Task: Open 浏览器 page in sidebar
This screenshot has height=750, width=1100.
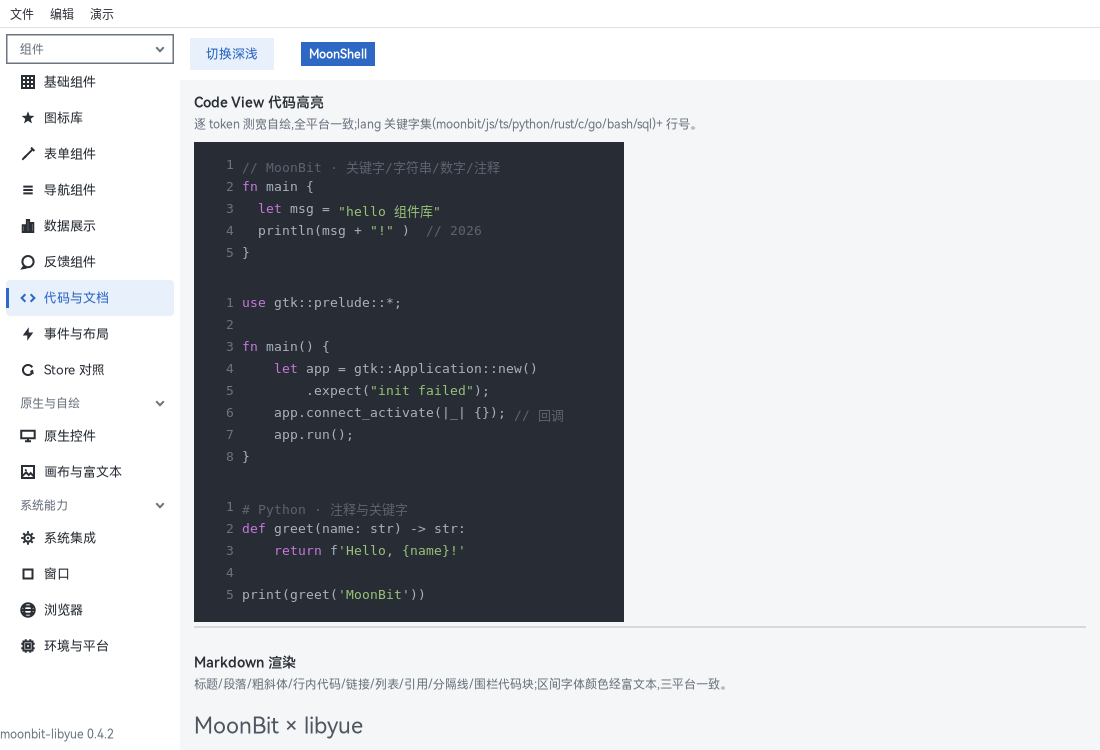Action: (90, 610)
